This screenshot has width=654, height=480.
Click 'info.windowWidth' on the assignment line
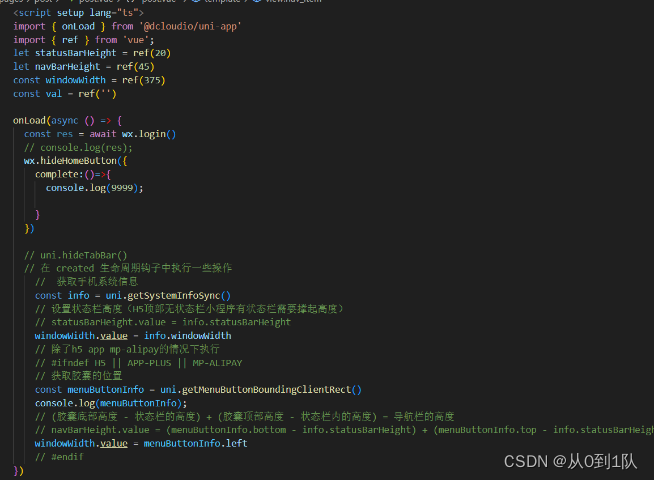pyautogui.click(x=188, y=336)
